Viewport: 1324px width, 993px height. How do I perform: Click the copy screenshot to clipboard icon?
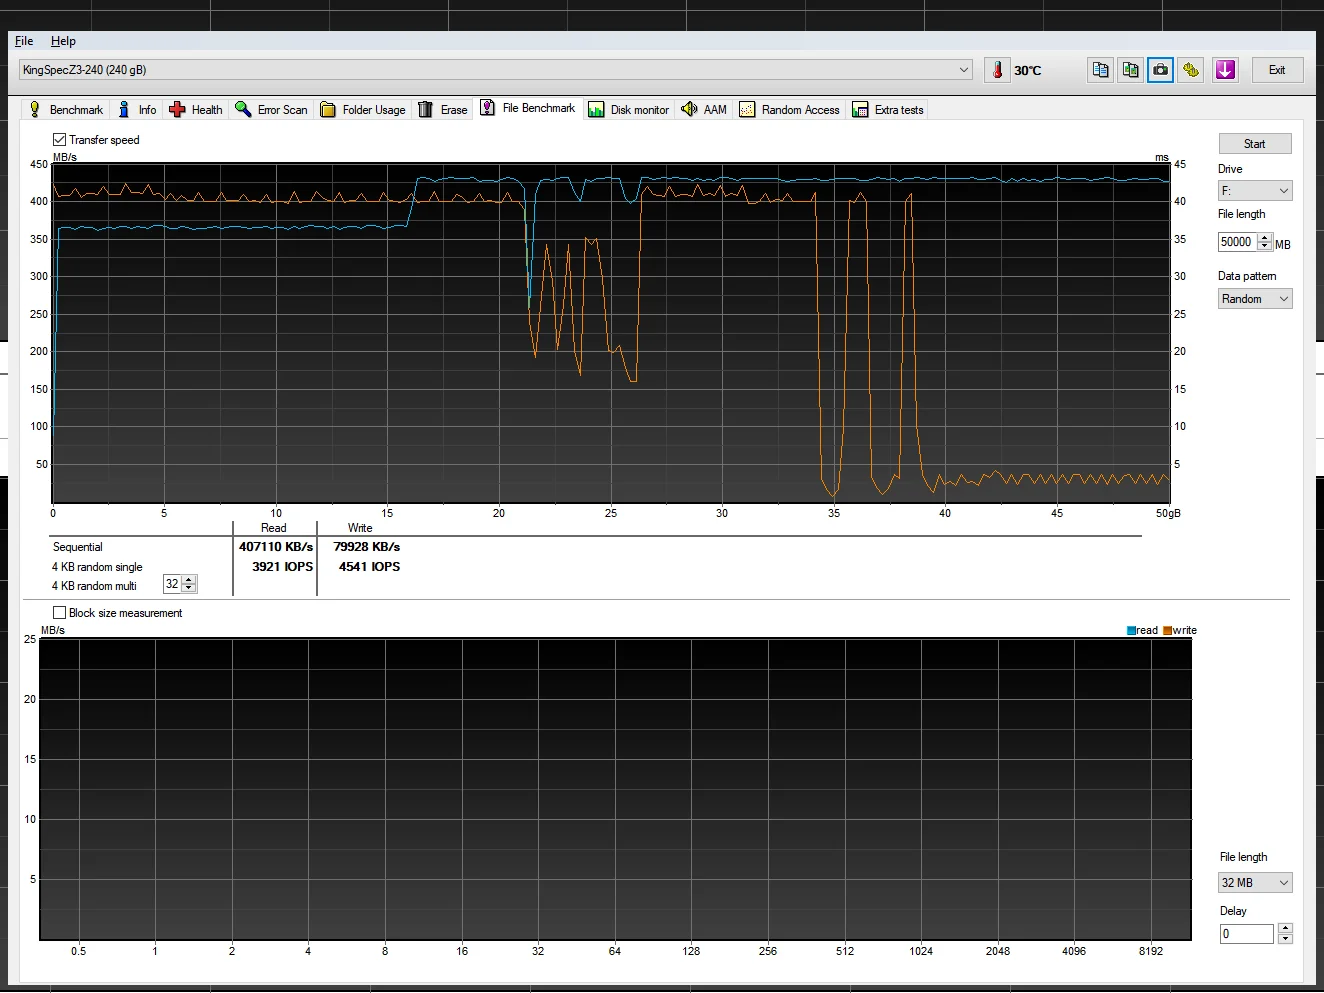click(x=1130, y=70)
